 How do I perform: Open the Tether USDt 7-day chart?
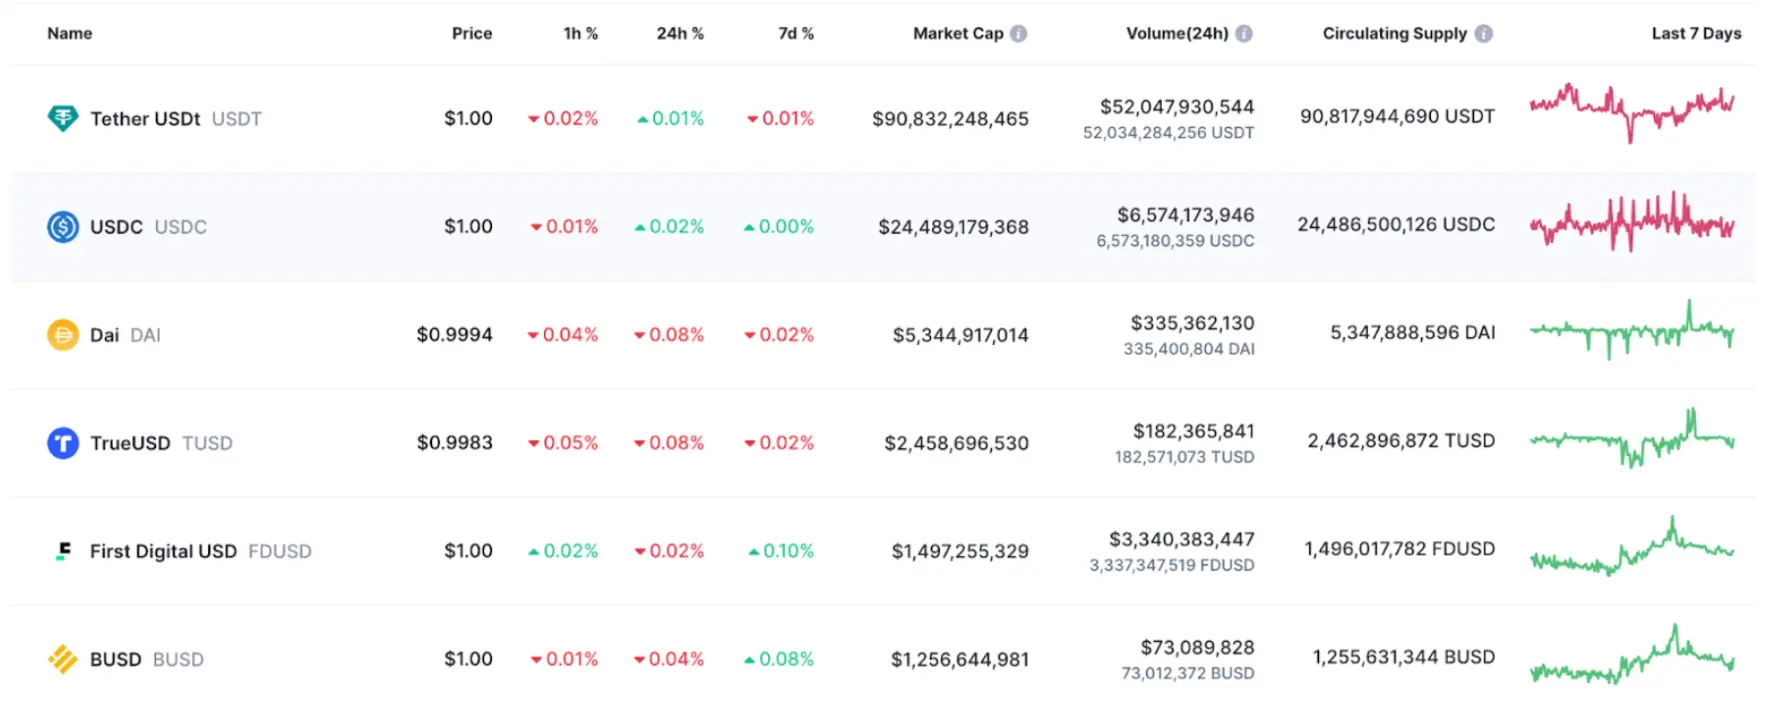(x=1631, y=112)
